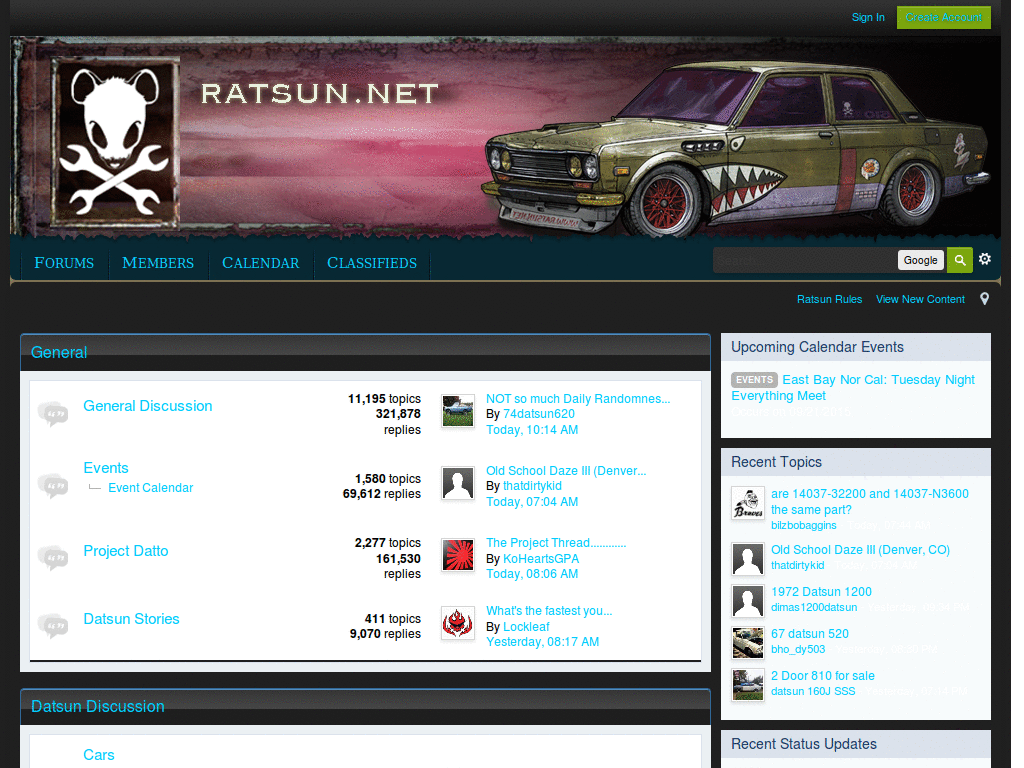Click the Ratsun skull and wrenches logo
This screenshot has width=1024, height=768.
pos(115,142)
